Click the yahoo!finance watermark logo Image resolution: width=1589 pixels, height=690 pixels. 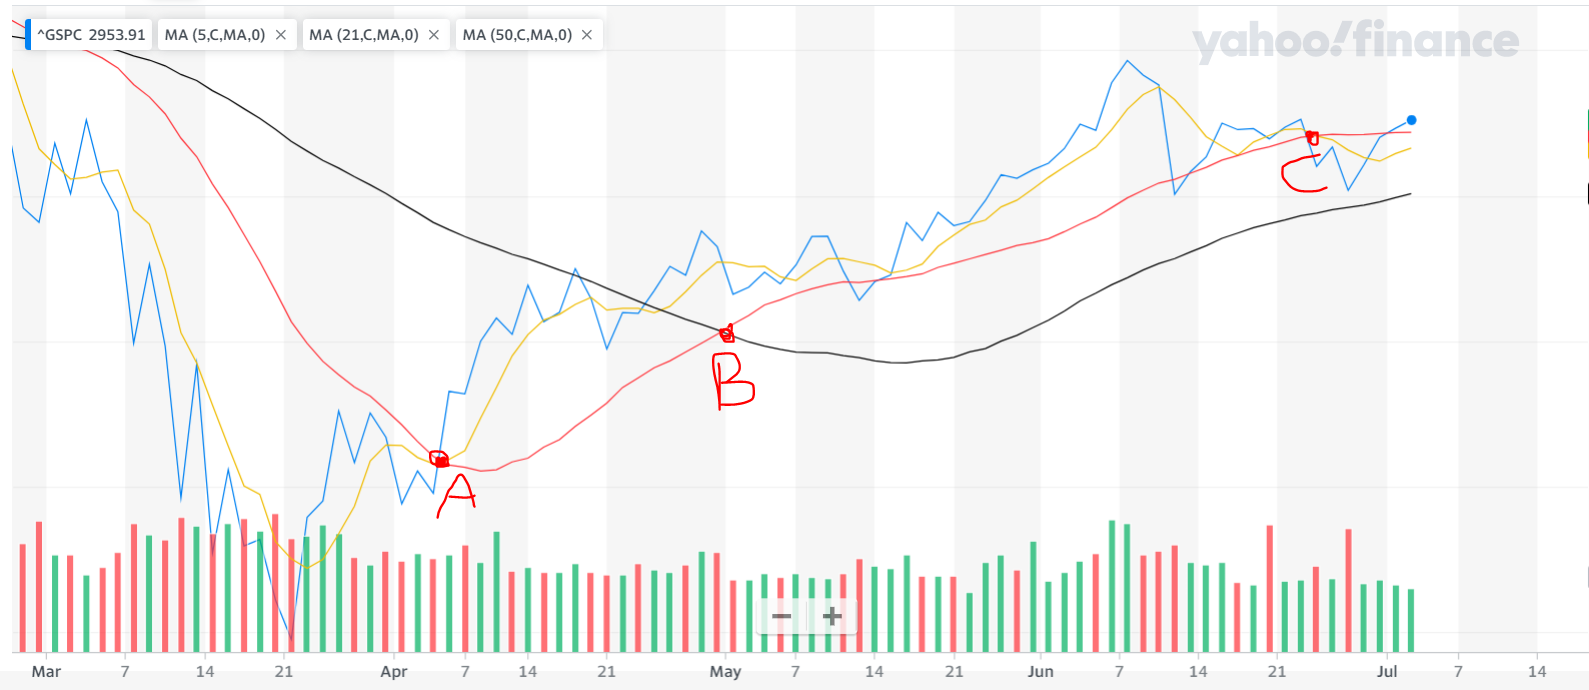coord(1355,40)
